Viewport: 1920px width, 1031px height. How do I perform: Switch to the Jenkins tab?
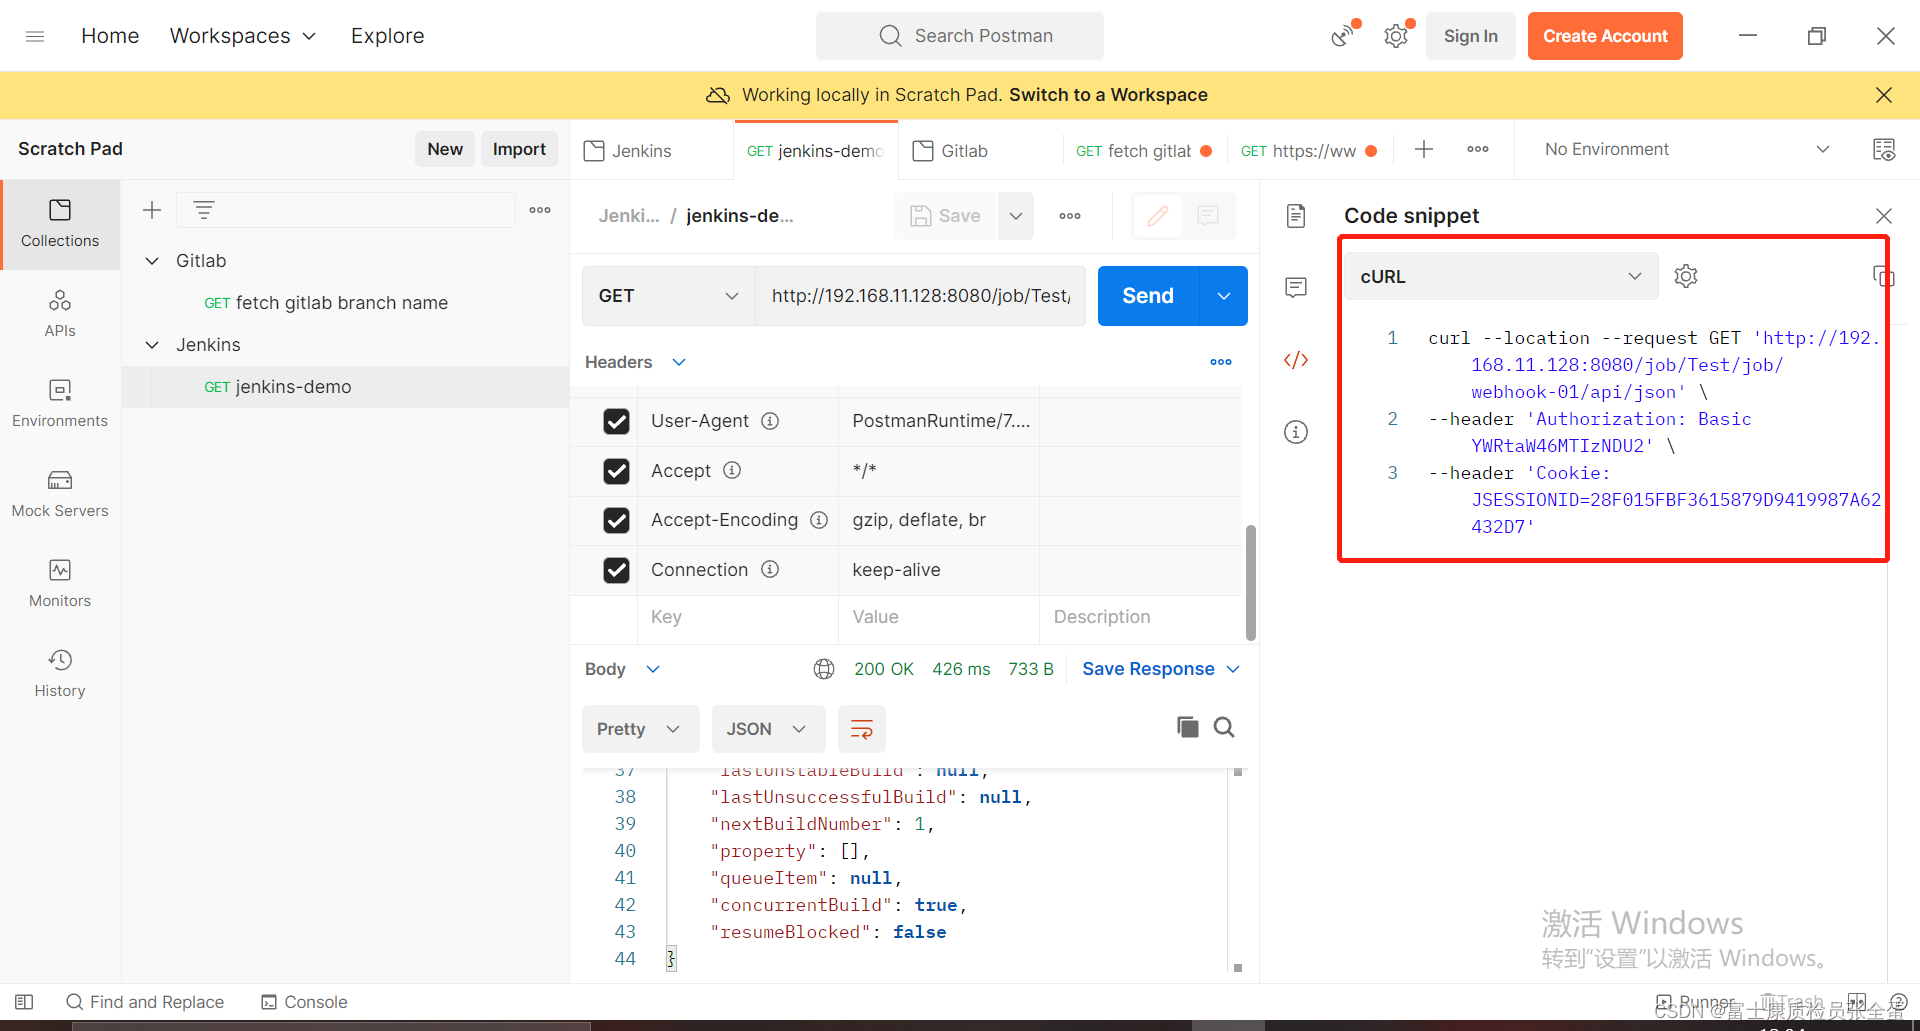[x=652, y=151]
